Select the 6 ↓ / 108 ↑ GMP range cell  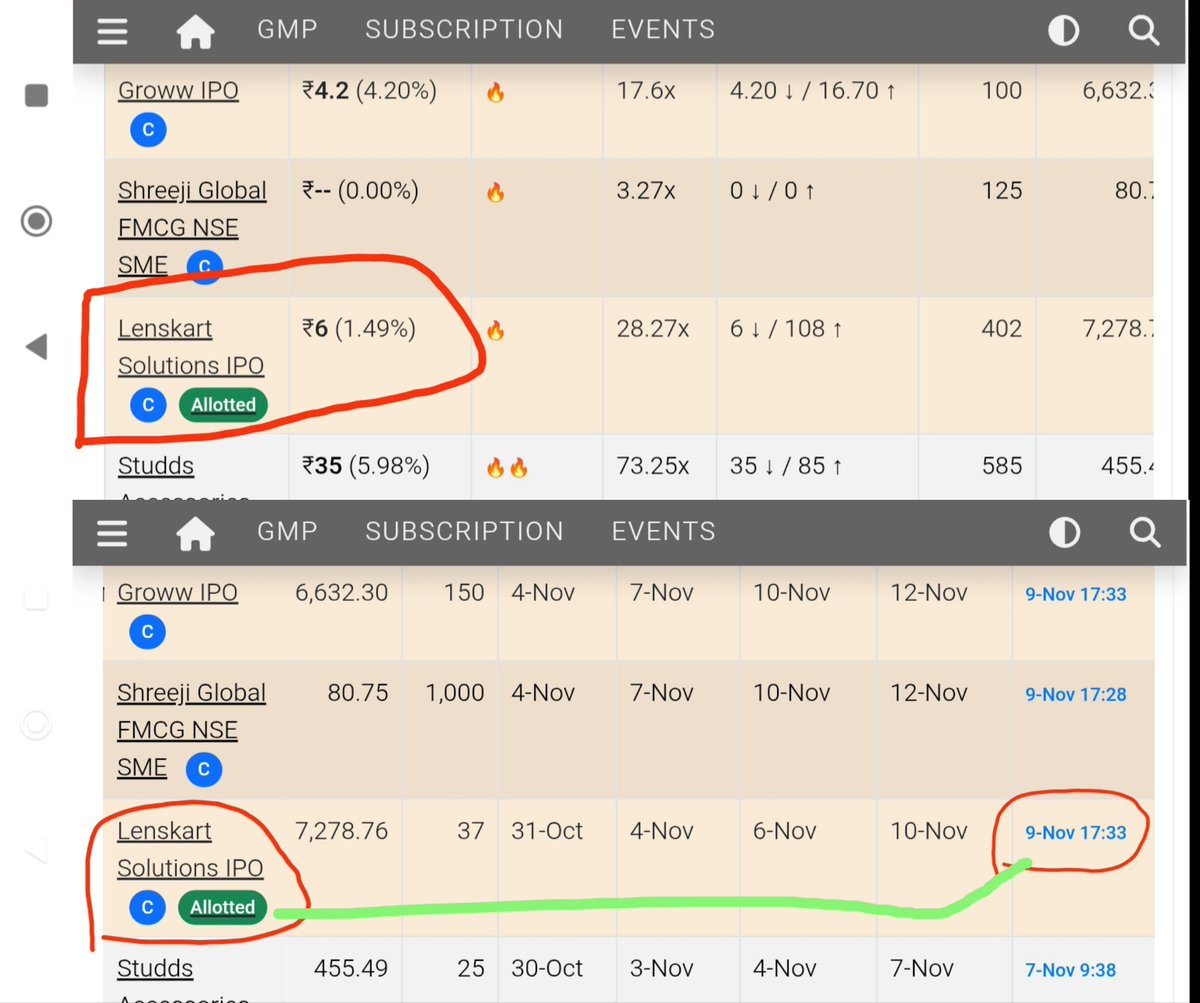coord(786,328)
